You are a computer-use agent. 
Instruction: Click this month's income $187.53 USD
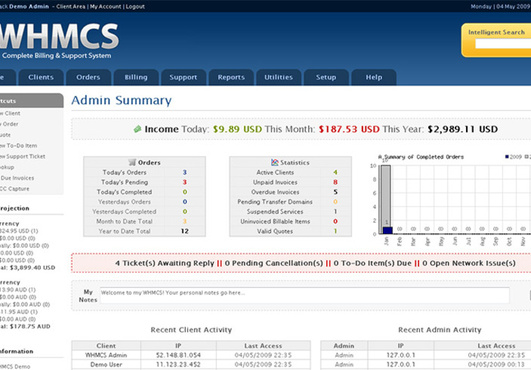click(349, 129)
